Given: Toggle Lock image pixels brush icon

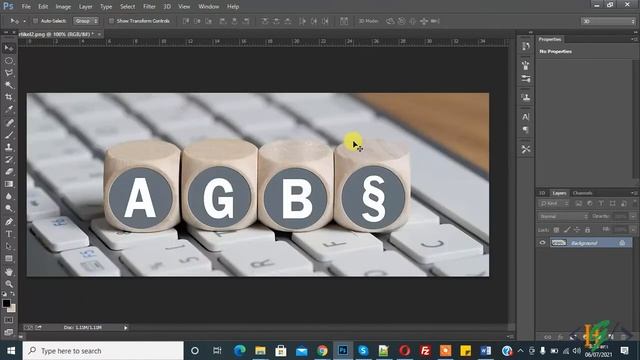Looking at the screenshot, I should [567, 230].
